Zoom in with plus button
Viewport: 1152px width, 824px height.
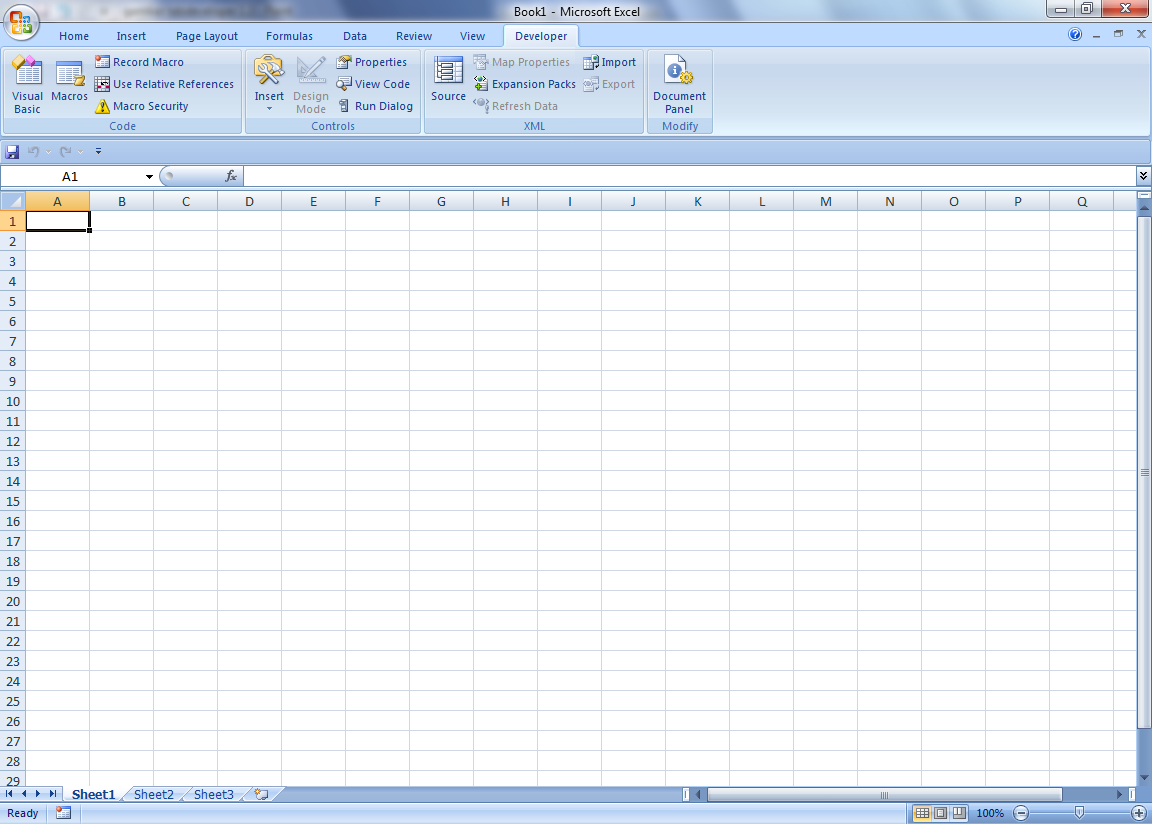tap(1139, 813)
